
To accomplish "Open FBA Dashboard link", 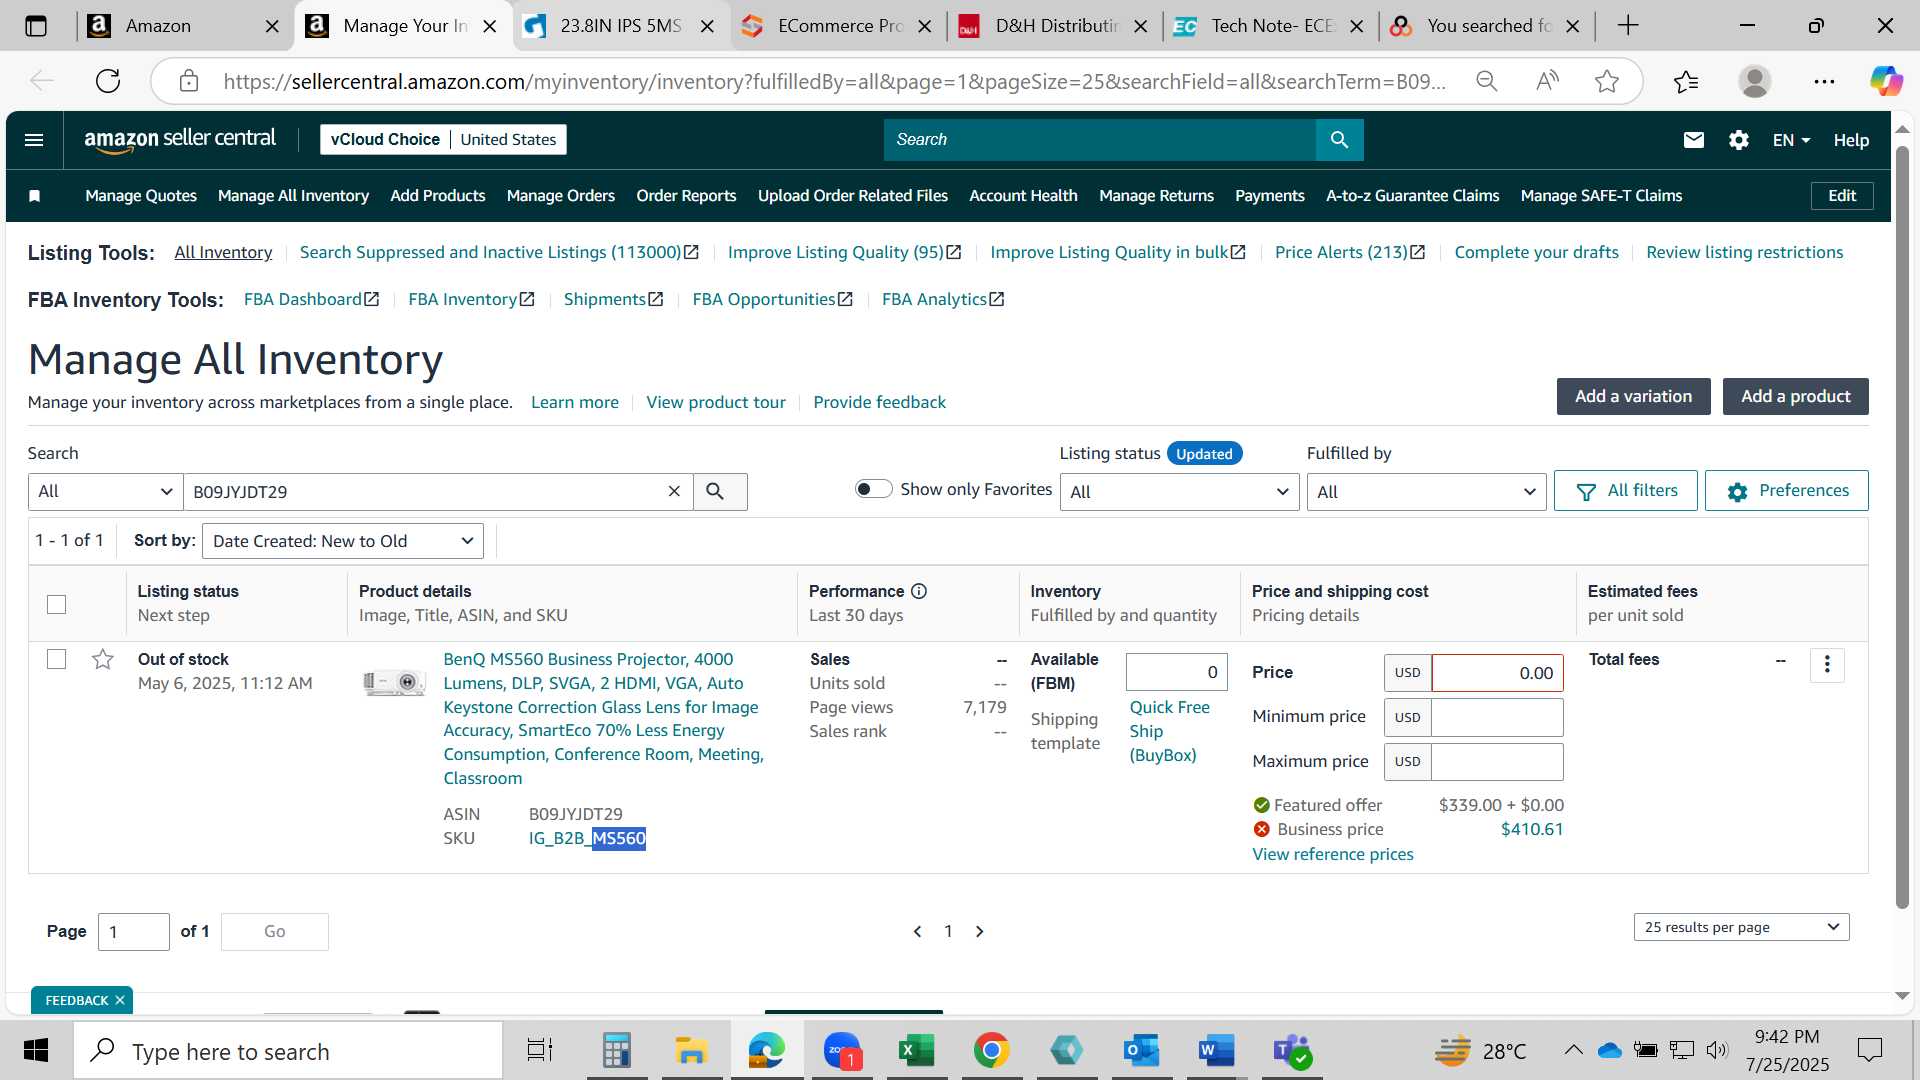I will (x=311, y=299).
